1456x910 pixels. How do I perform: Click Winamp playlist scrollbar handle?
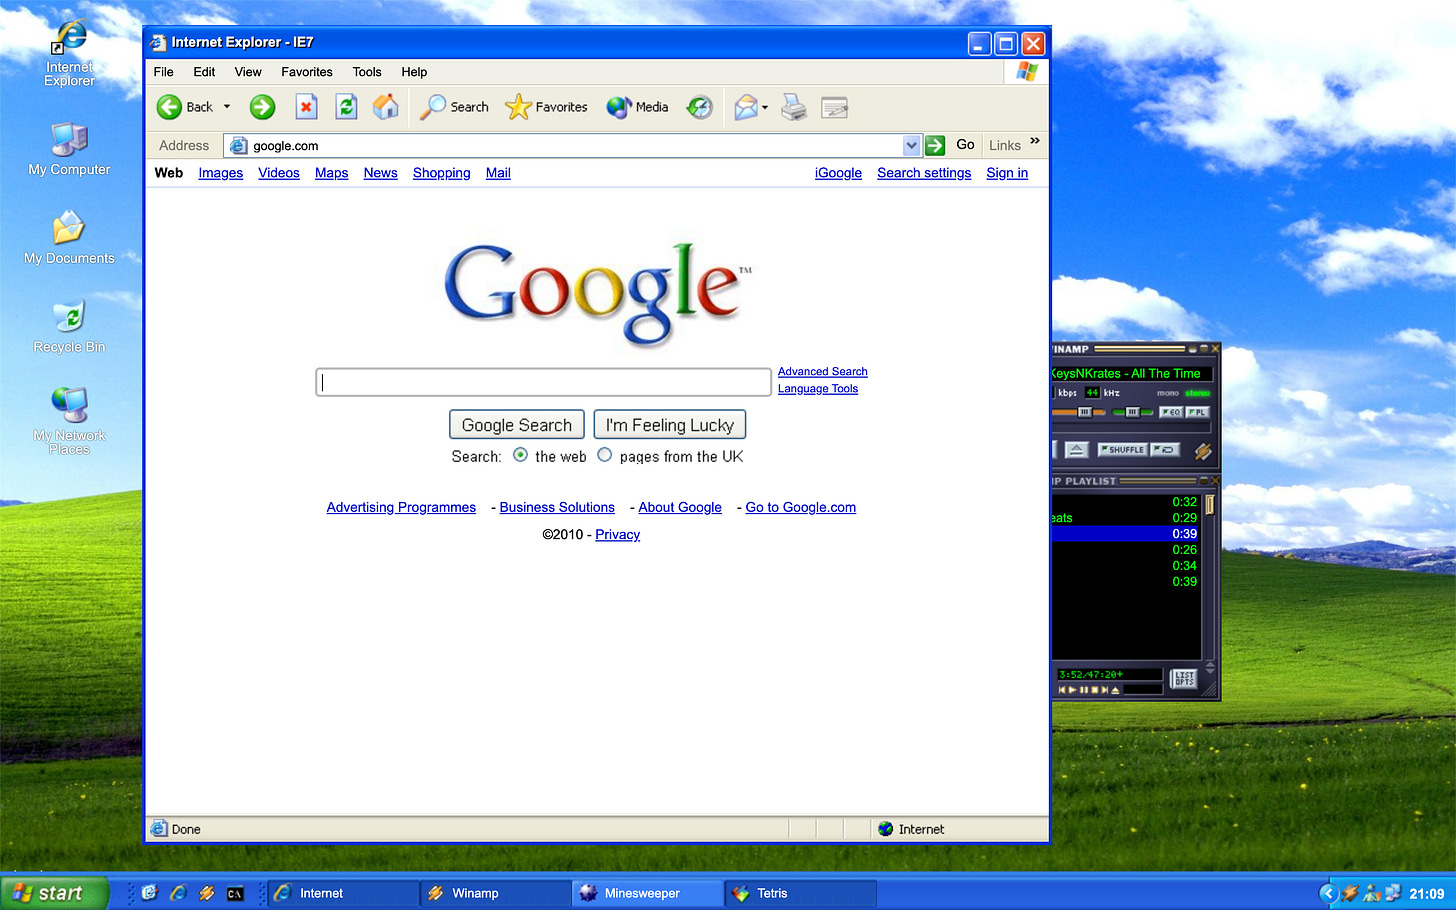[x=1209, y=504]
